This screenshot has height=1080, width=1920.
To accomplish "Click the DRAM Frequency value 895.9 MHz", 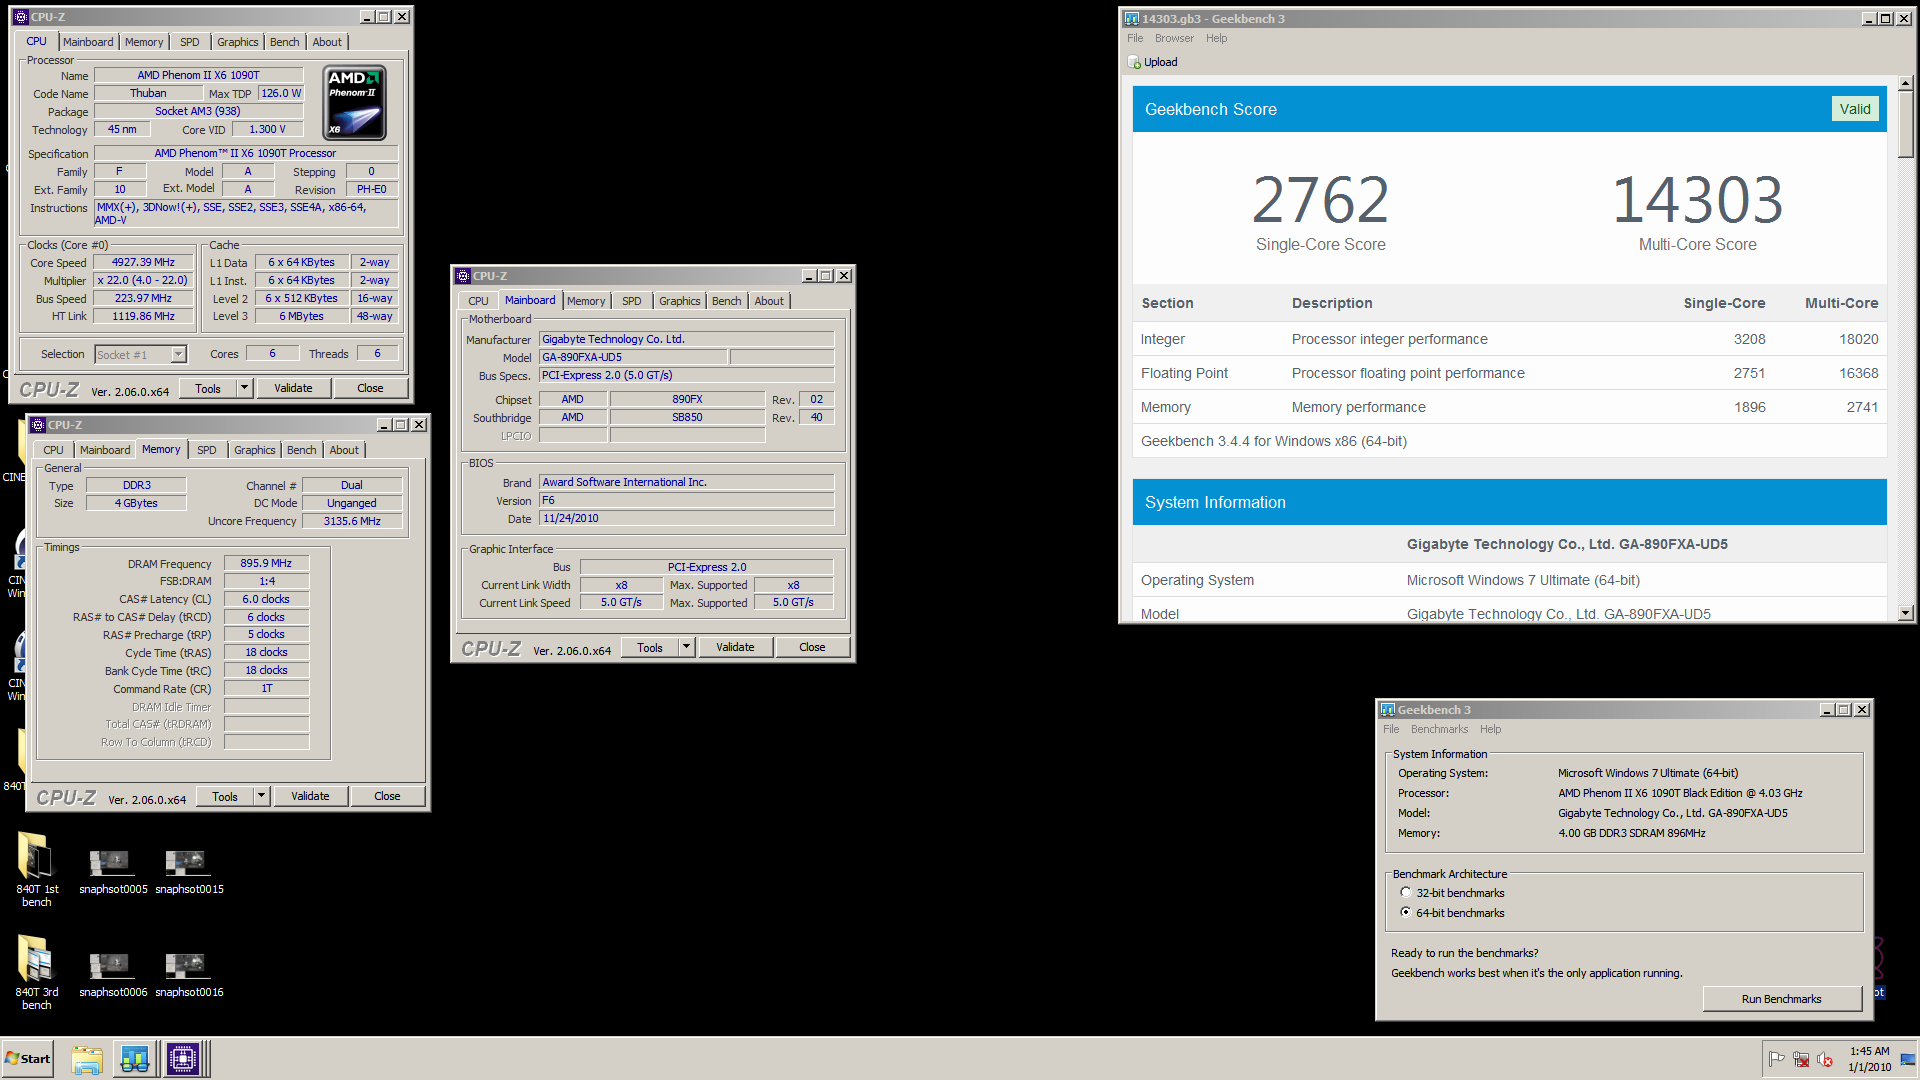I will click(x=266, y=563).
